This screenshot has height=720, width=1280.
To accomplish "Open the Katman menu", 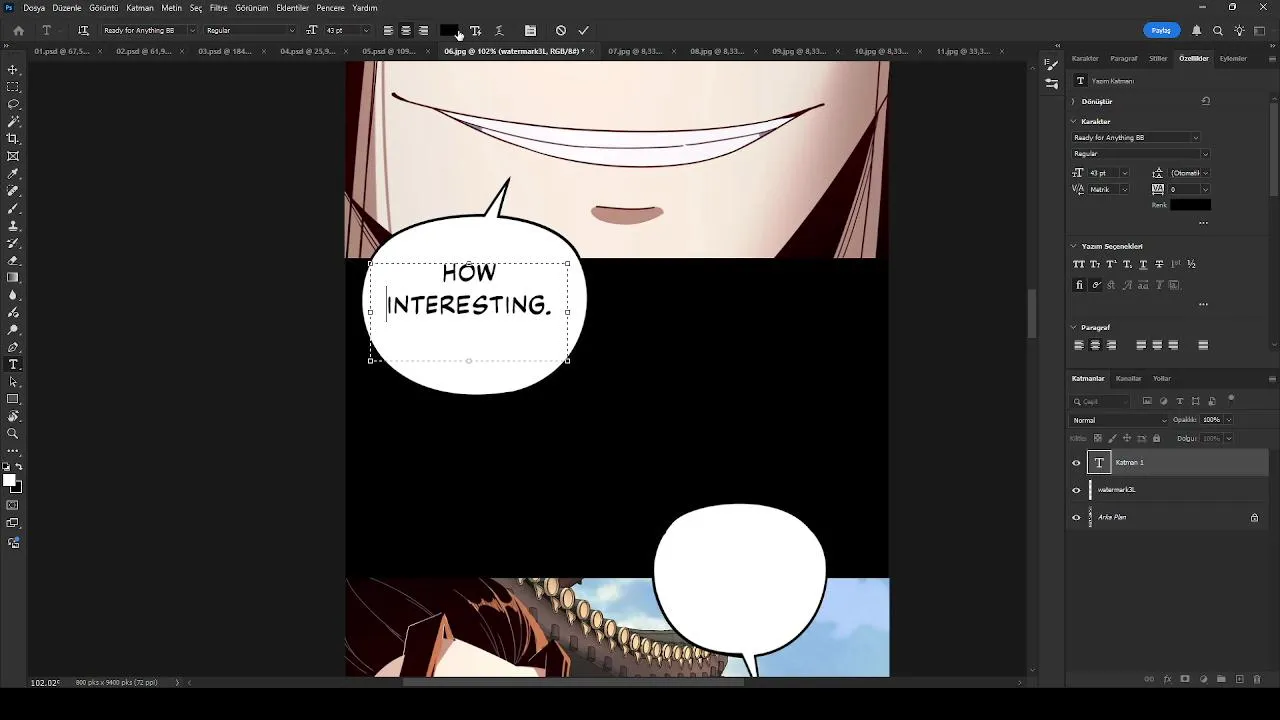I will coord(140,8).
